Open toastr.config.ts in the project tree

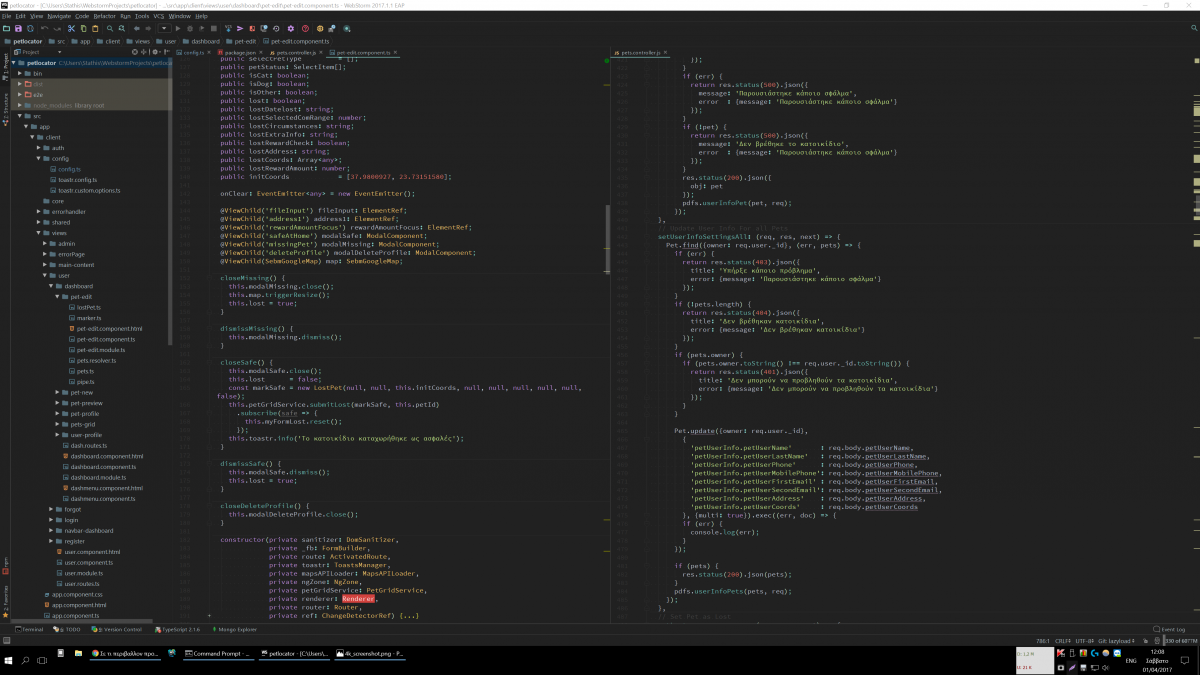78,180
